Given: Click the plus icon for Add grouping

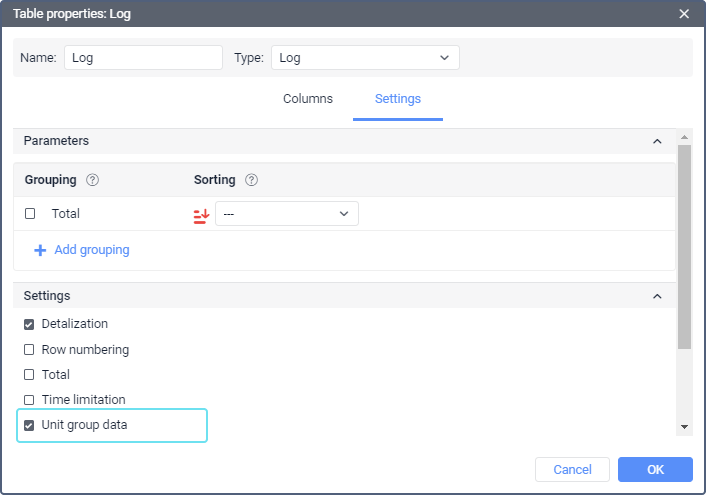Looking at the screenshot, I should tap(40, 250).
